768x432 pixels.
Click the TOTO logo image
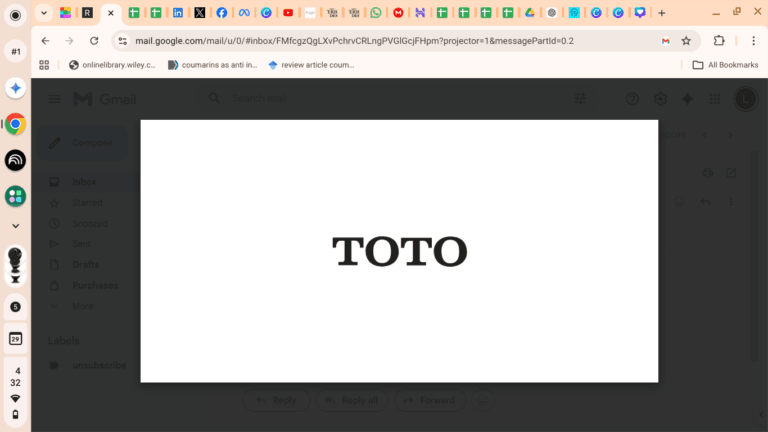click(x=399, y=251)
